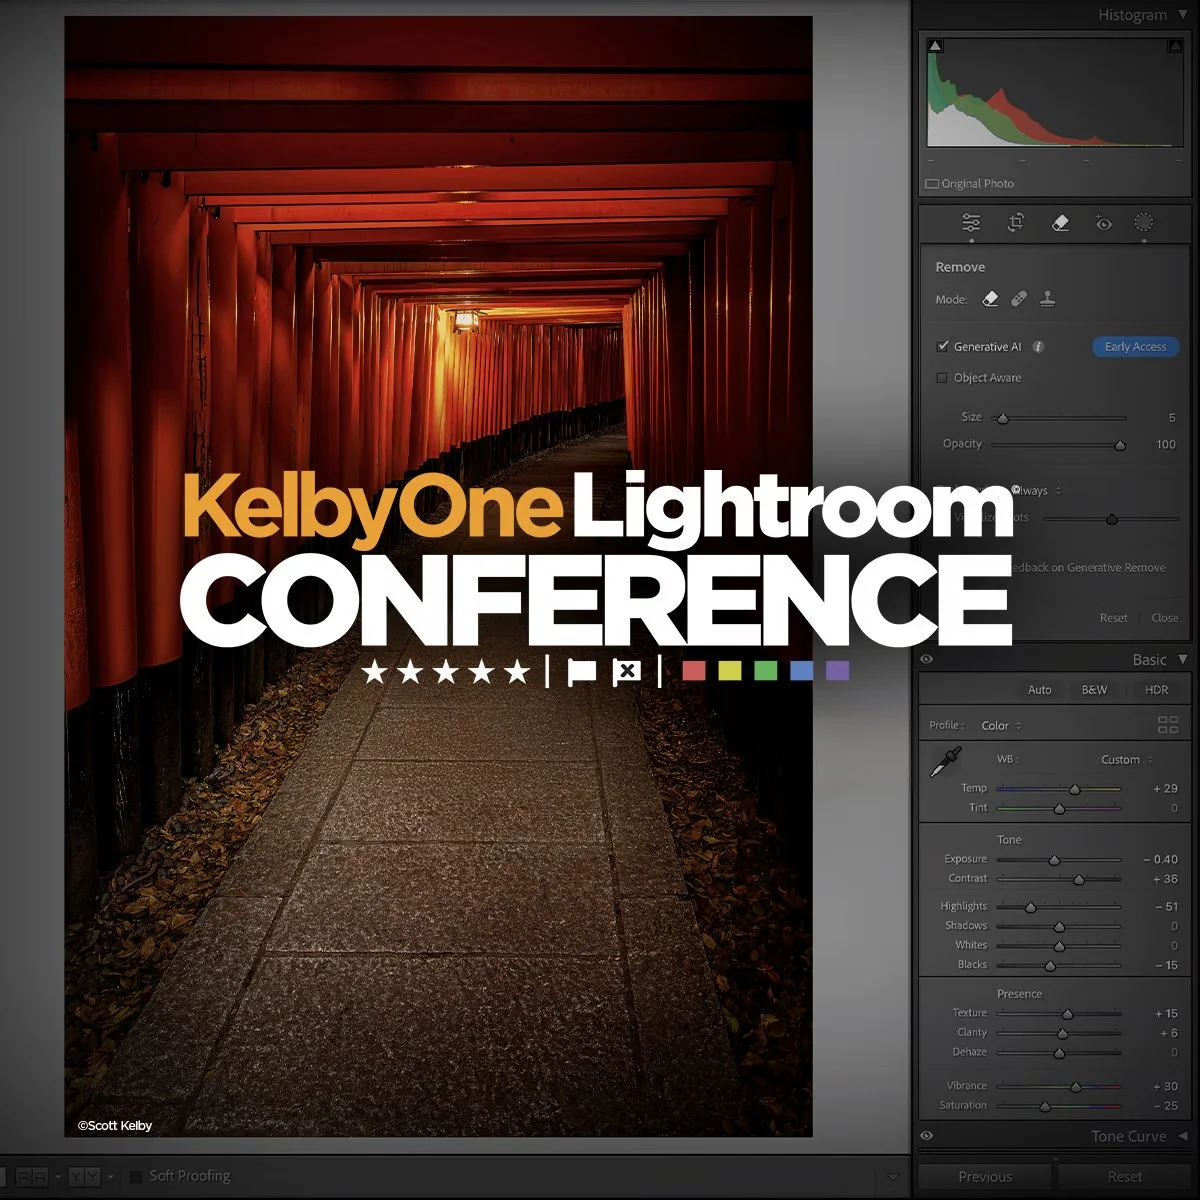Adjust the Texture slider
The height and width of the screenshot is (1200, 1200).
click(1059, 1014)
